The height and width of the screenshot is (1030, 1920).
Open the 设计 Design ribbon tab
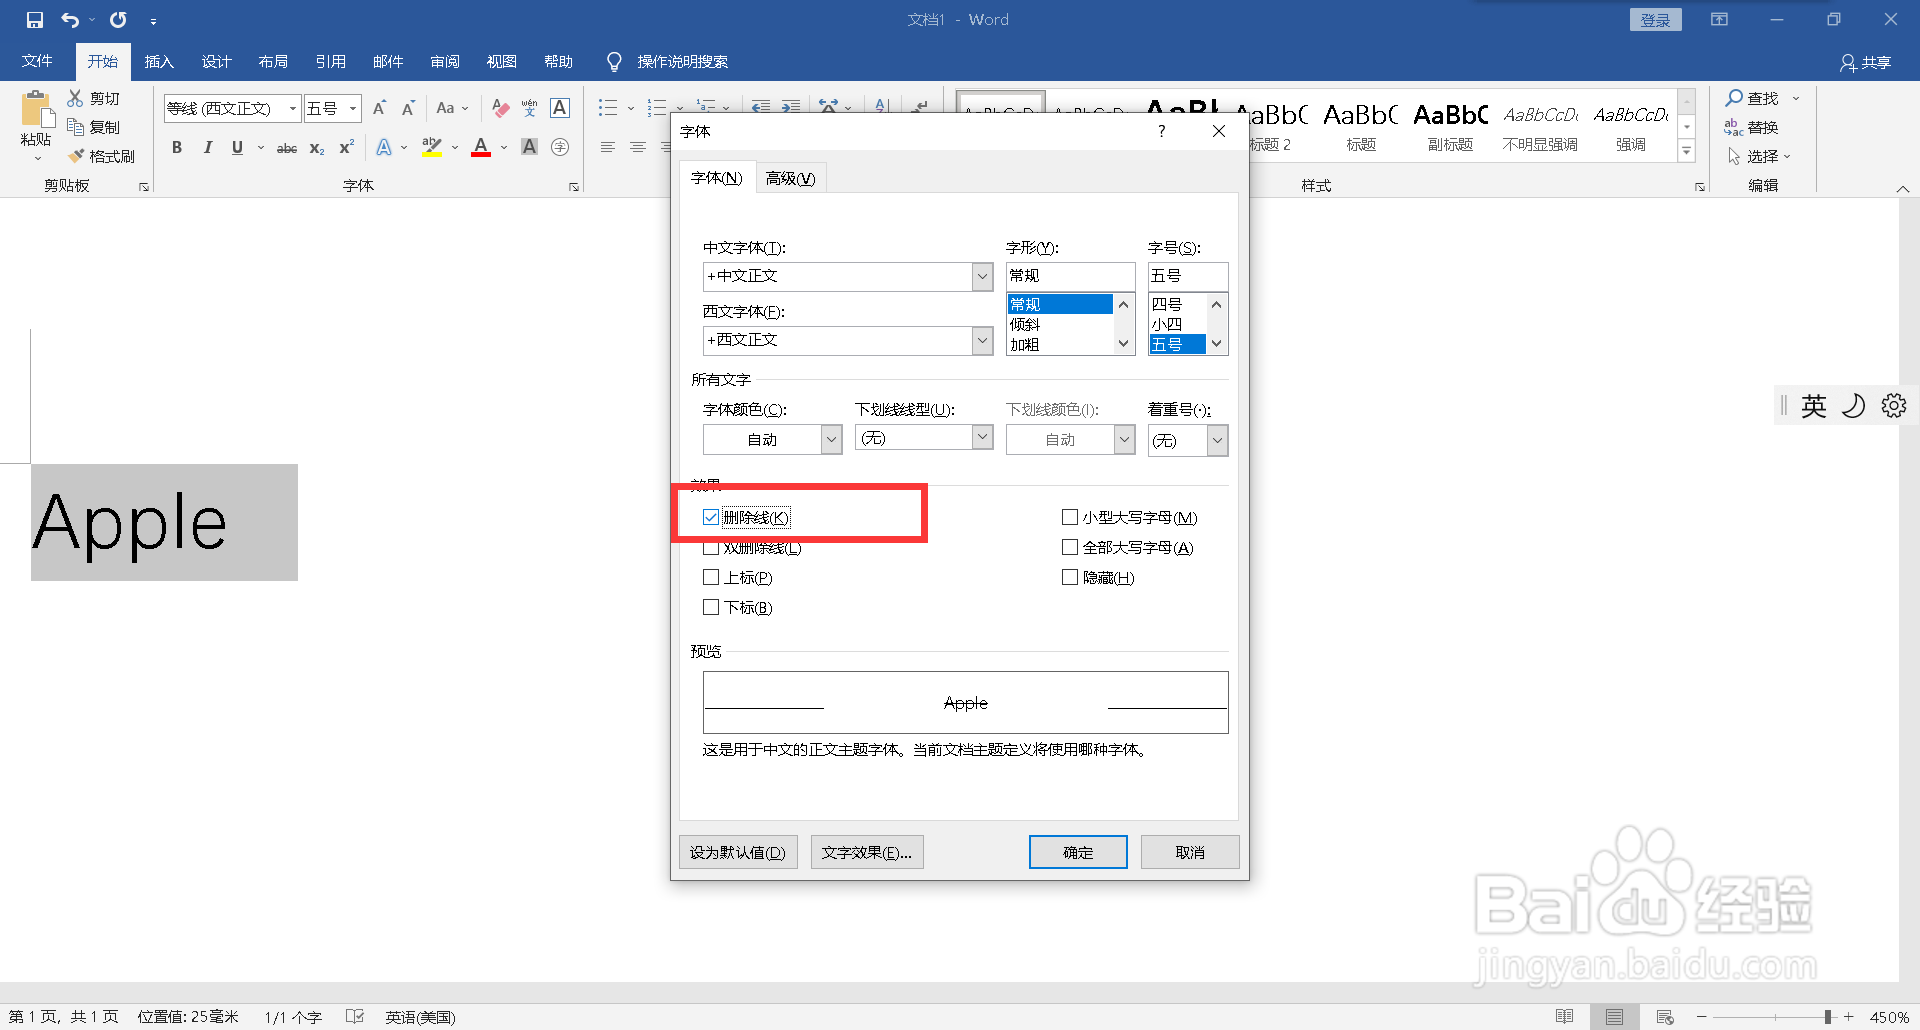click(216, 61)
